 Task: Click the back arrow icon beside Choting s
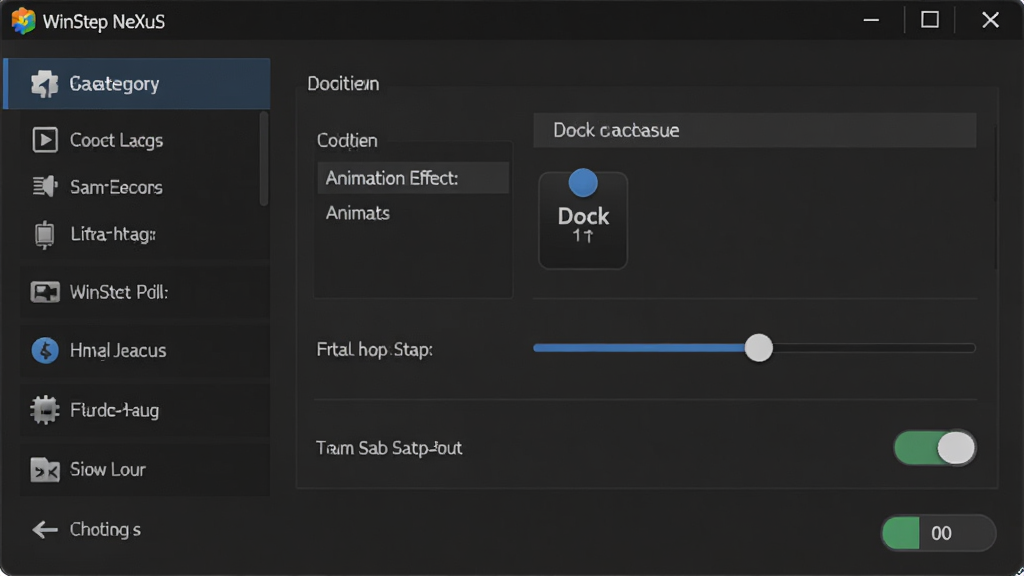[44, 530]
